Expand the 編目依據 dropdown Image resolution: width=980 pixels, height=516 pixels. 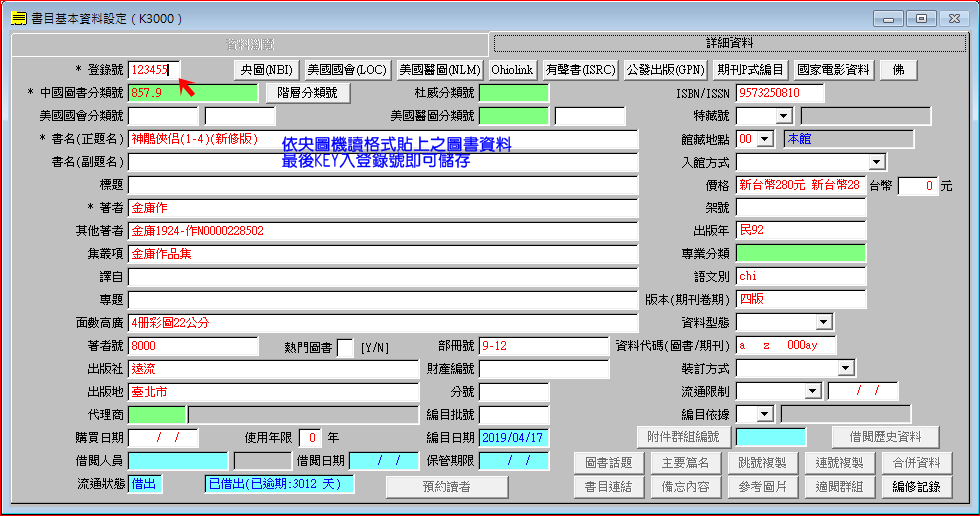point(764,414)
